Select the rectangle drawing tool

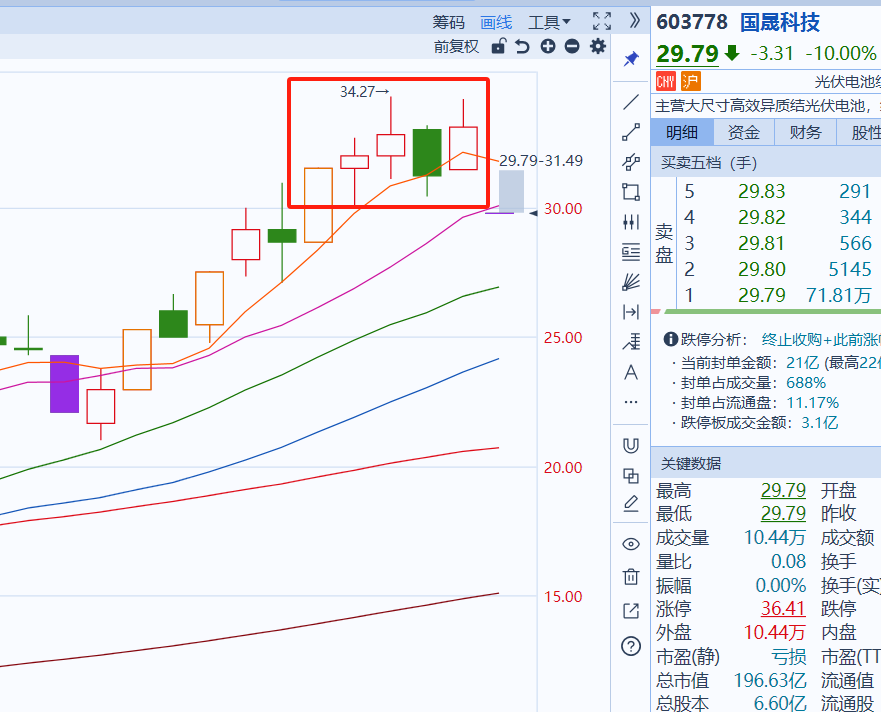[631, 192]
